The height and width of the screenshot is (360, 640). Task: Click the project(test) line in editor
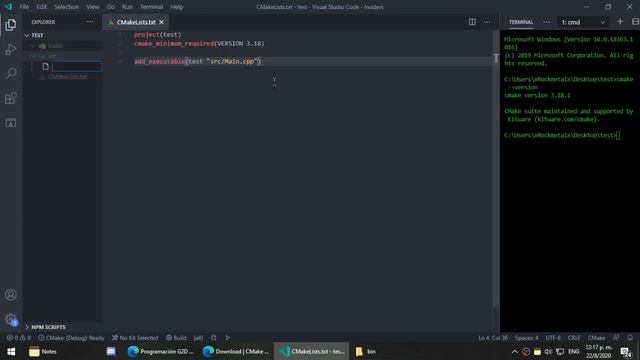point(158,35)
